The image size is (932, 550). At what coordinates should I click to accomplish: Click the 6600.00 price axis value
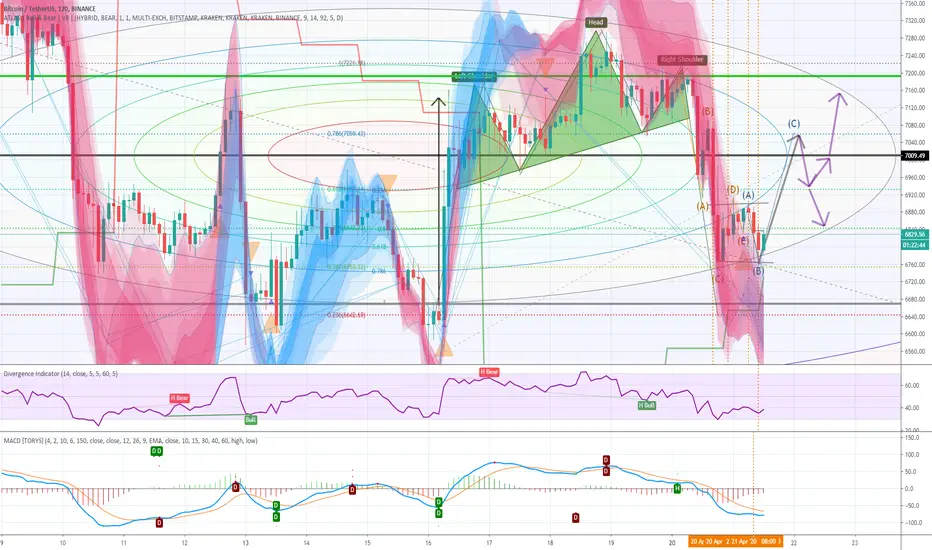click(x=915, y=334)
